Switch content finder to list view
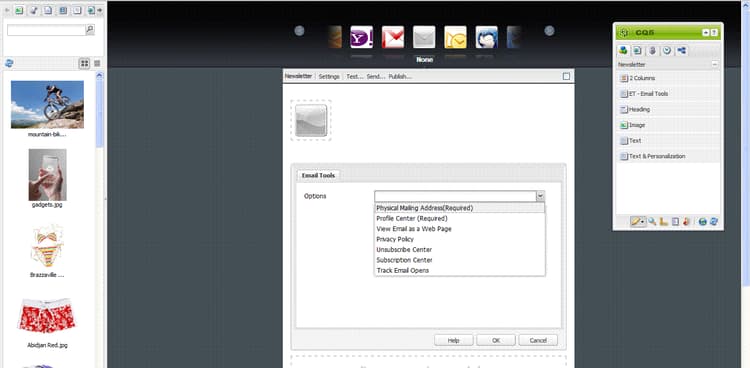 click(97, 63)
